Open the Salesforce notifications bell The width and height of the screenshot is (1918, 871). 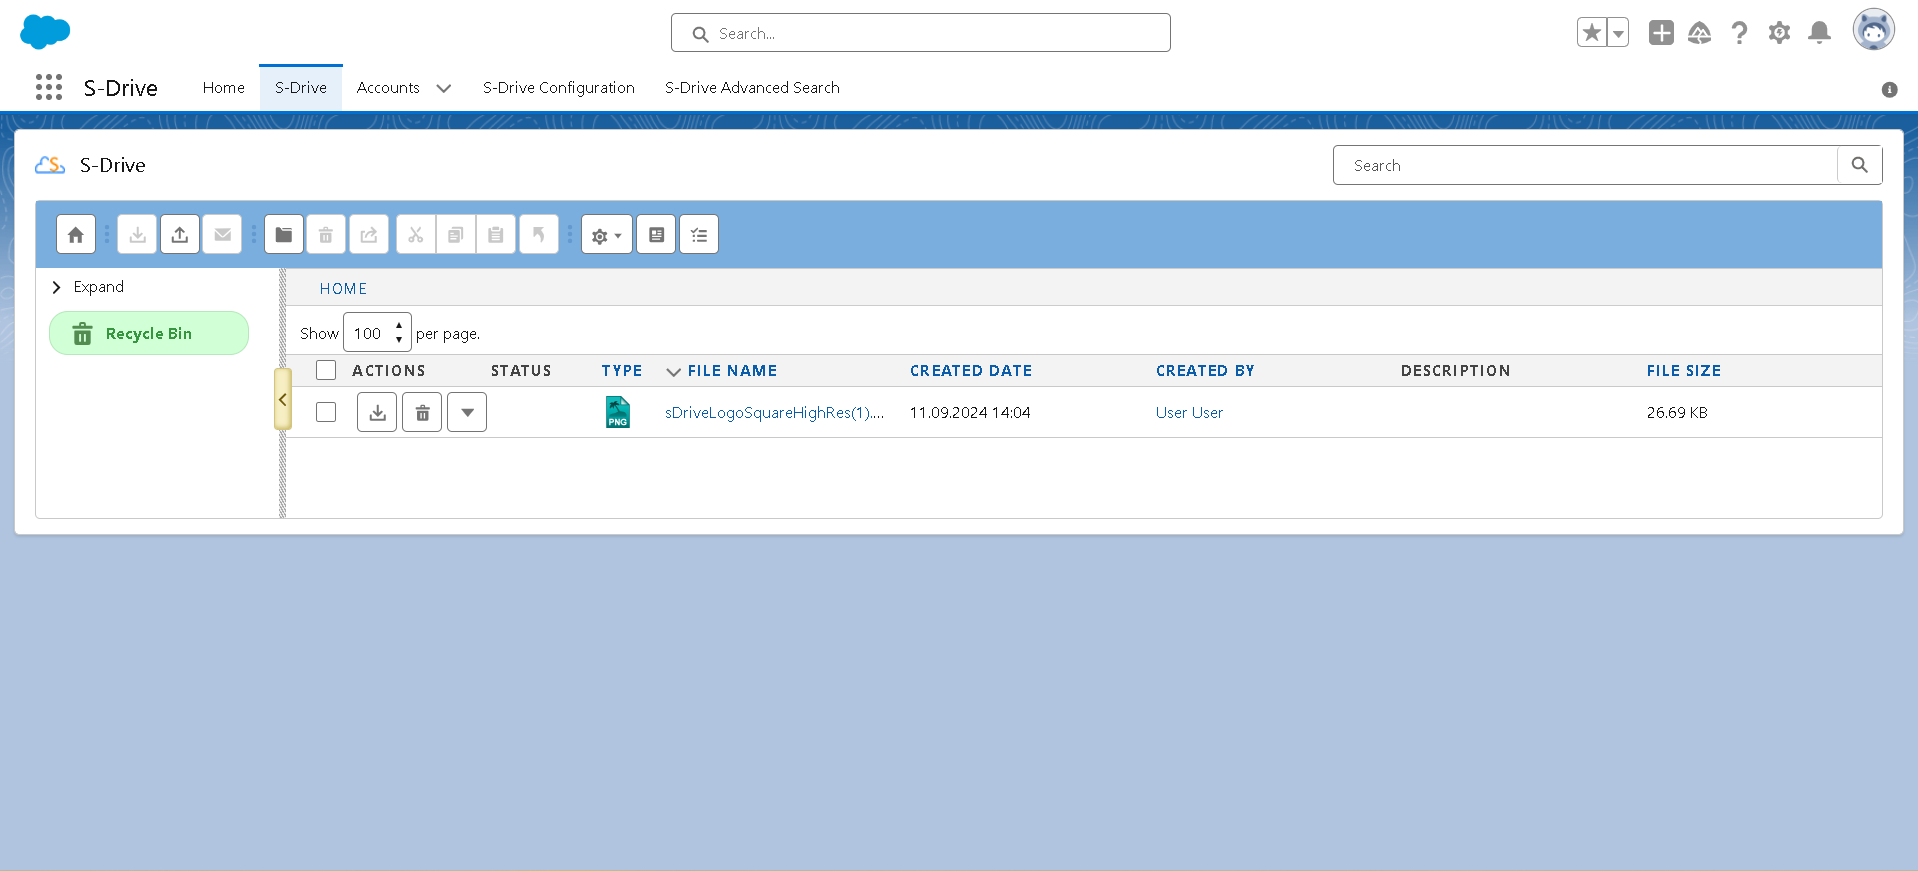point(1819,33)
